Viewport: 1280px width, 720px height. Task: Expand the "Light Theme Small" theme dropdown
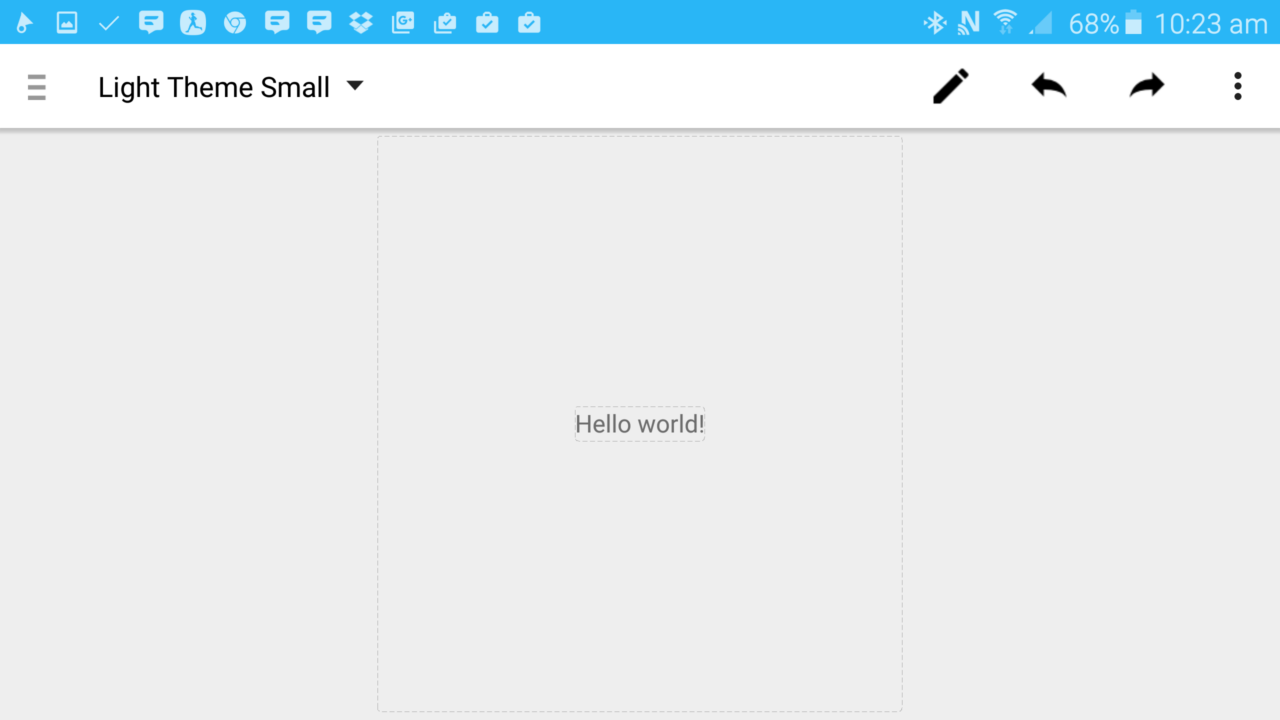tap(355, 87)
